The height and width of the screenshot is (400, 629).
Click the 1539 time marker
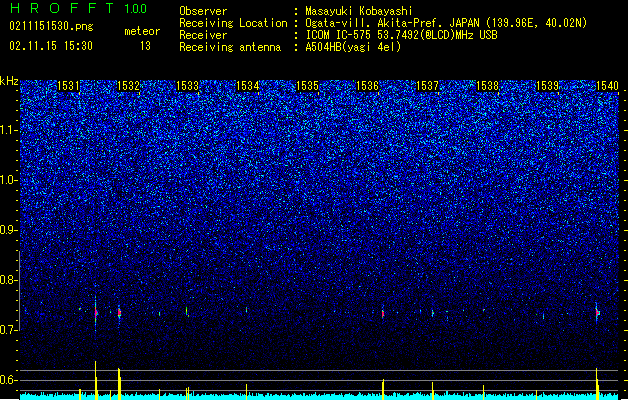pos(548,86)
